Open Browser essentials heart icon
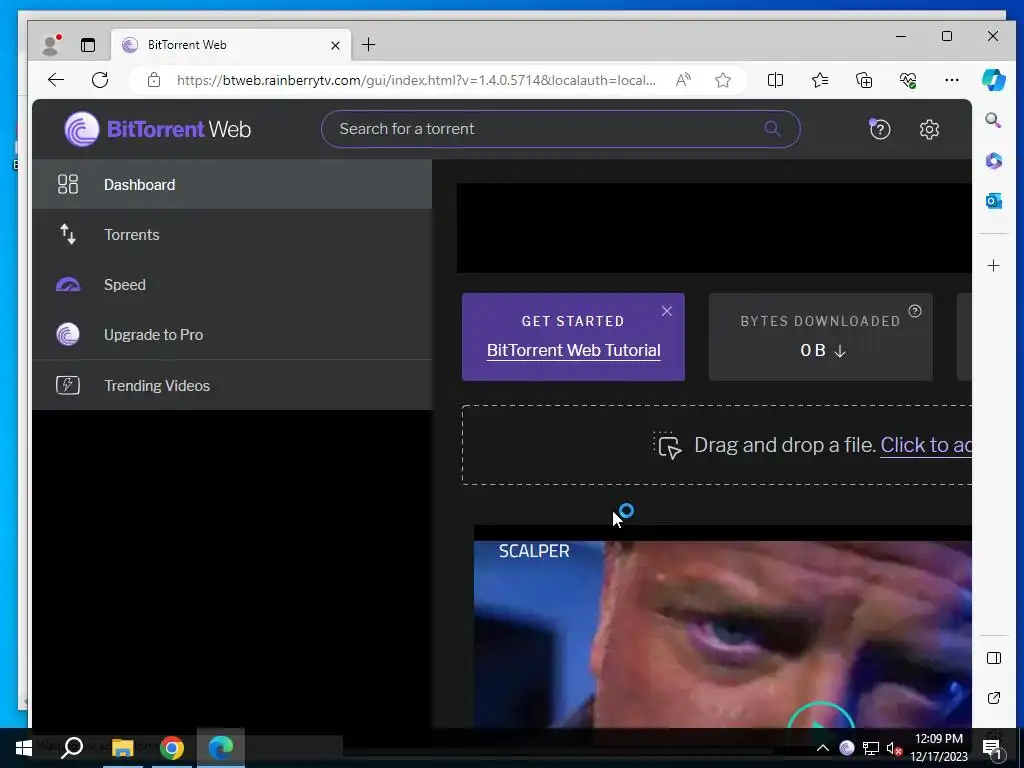The image size is (1024, 768). [x=908, y=80]
